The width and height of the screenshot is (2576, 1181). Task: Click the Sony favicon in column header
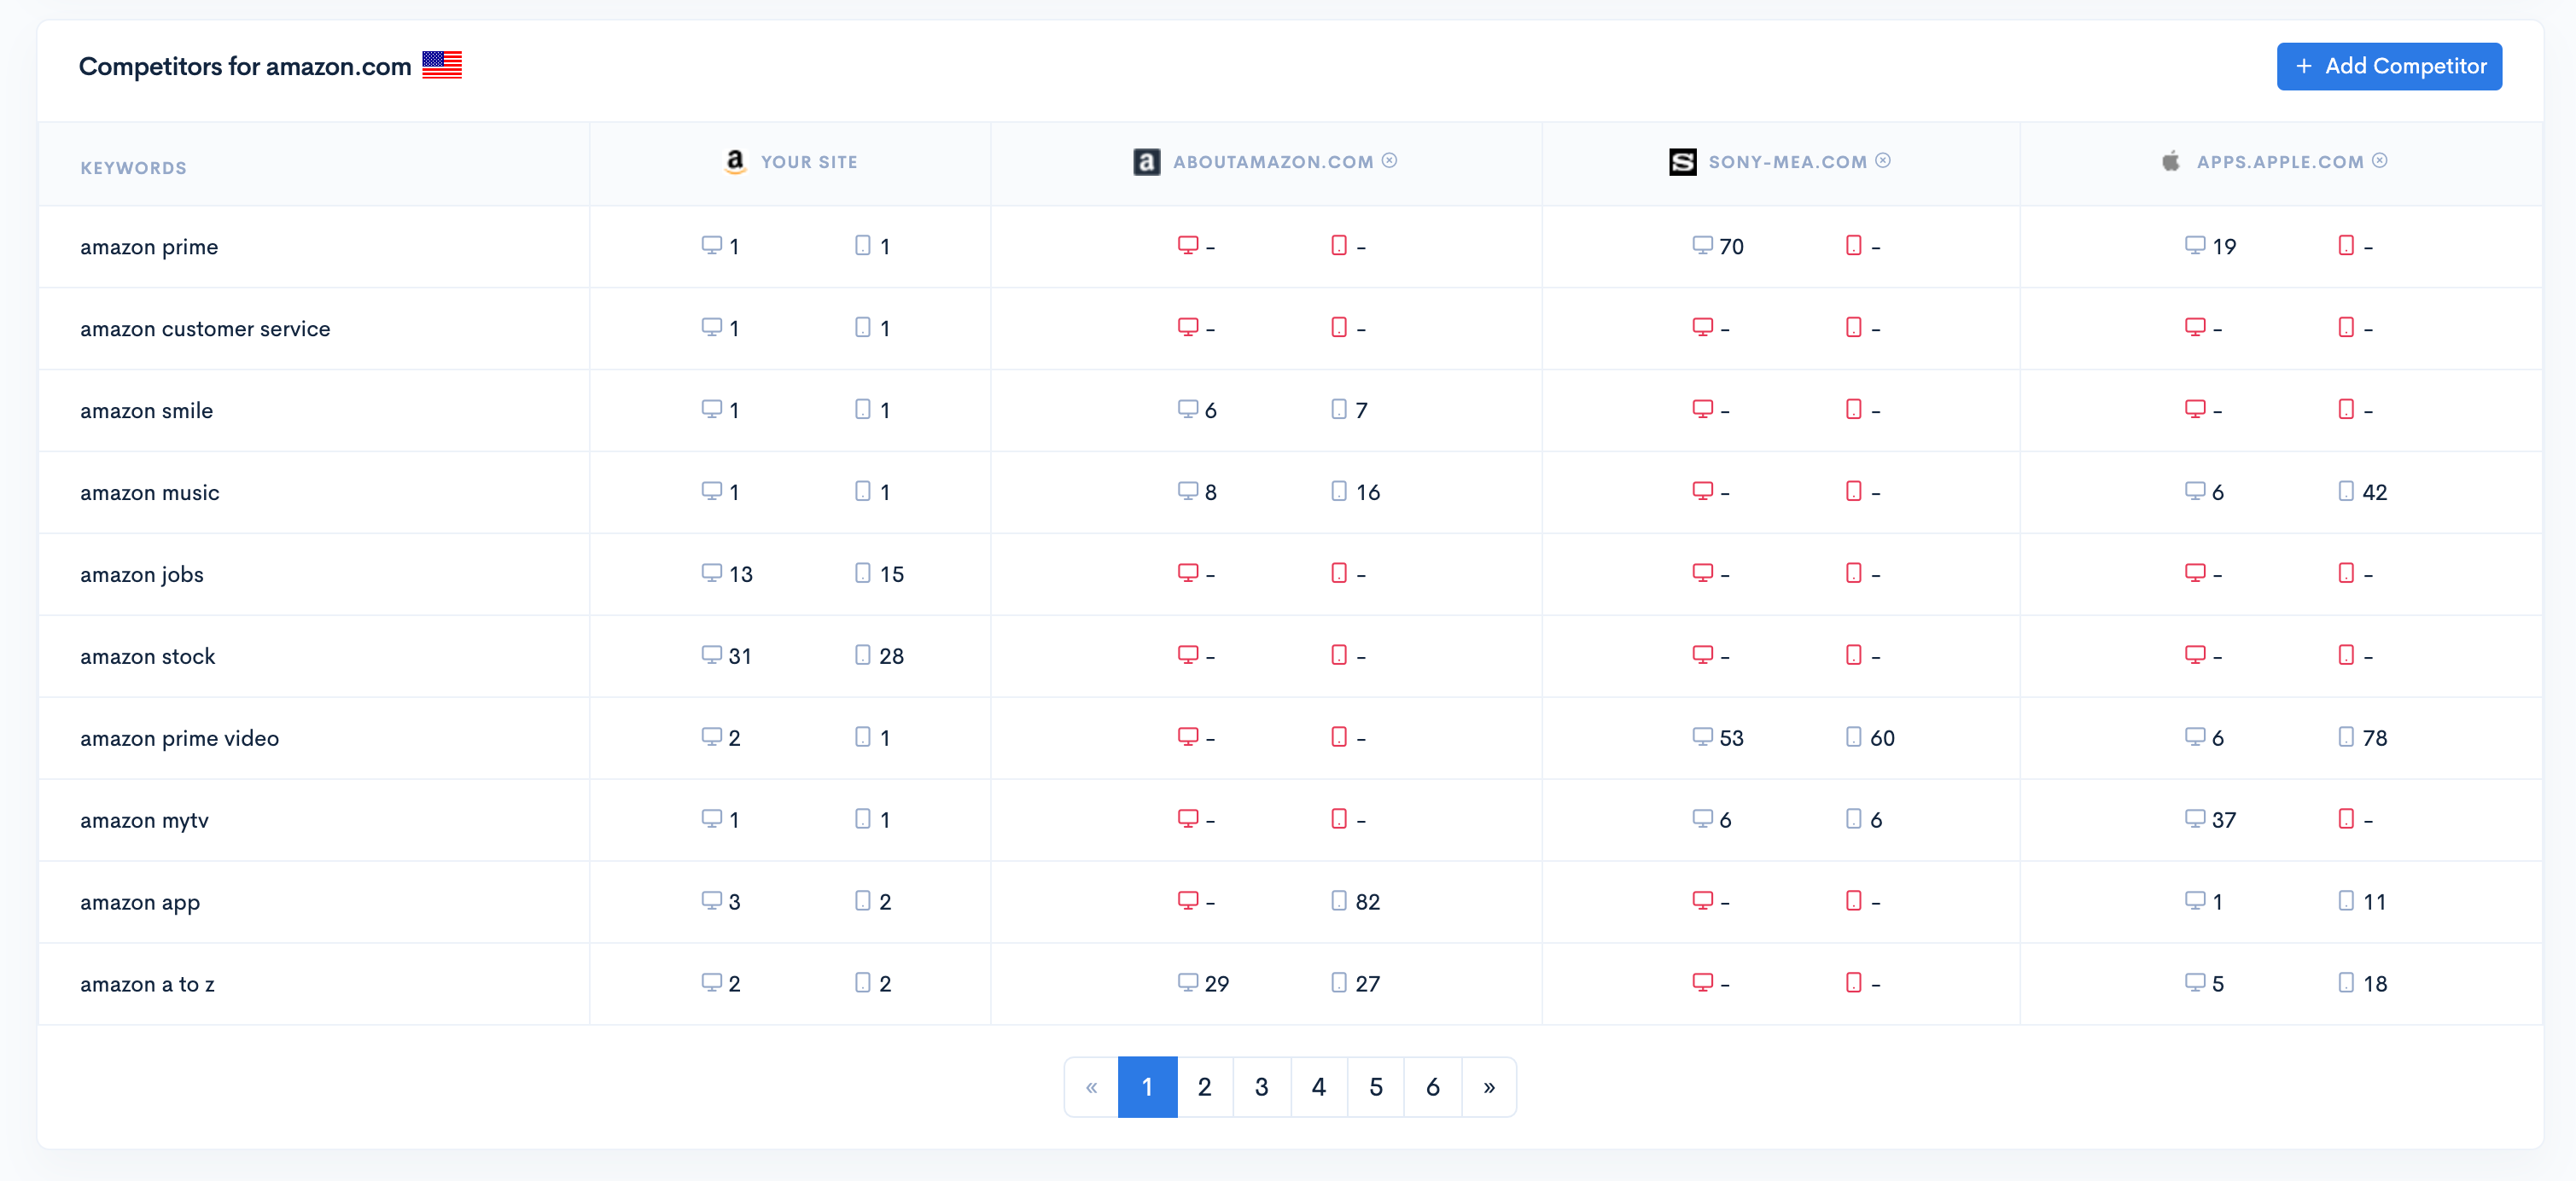(x=1682, y=162)
